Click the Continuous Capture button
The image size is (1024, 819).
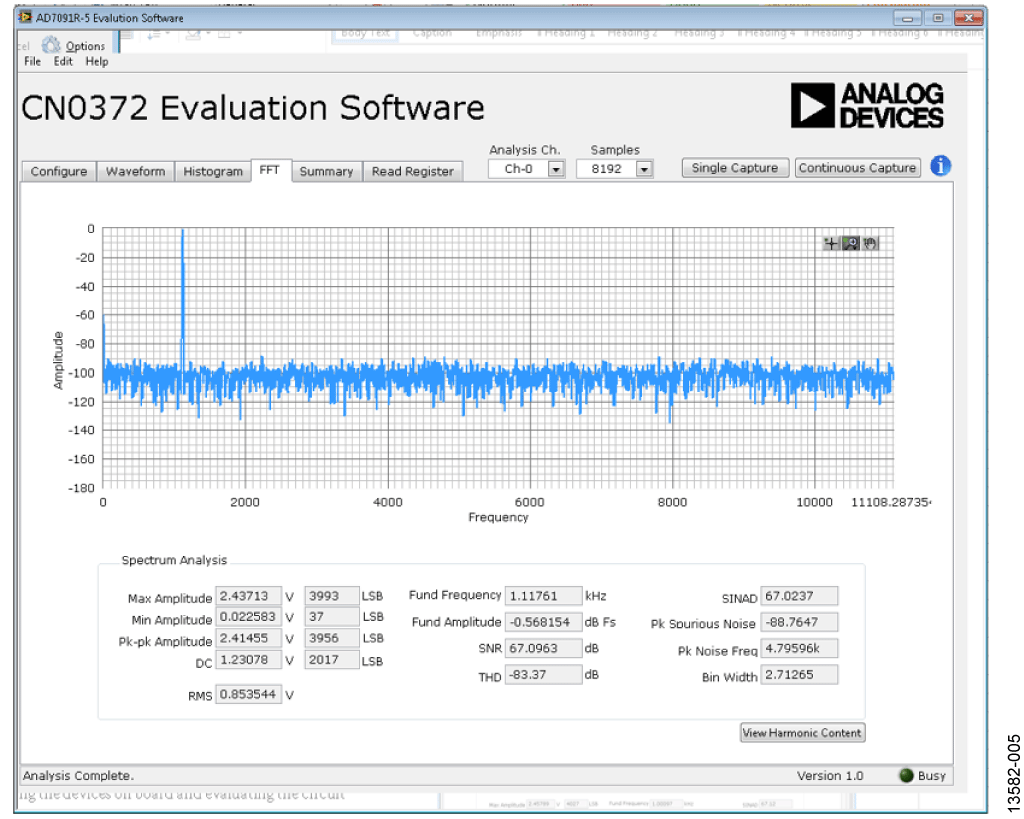(857, 168)
